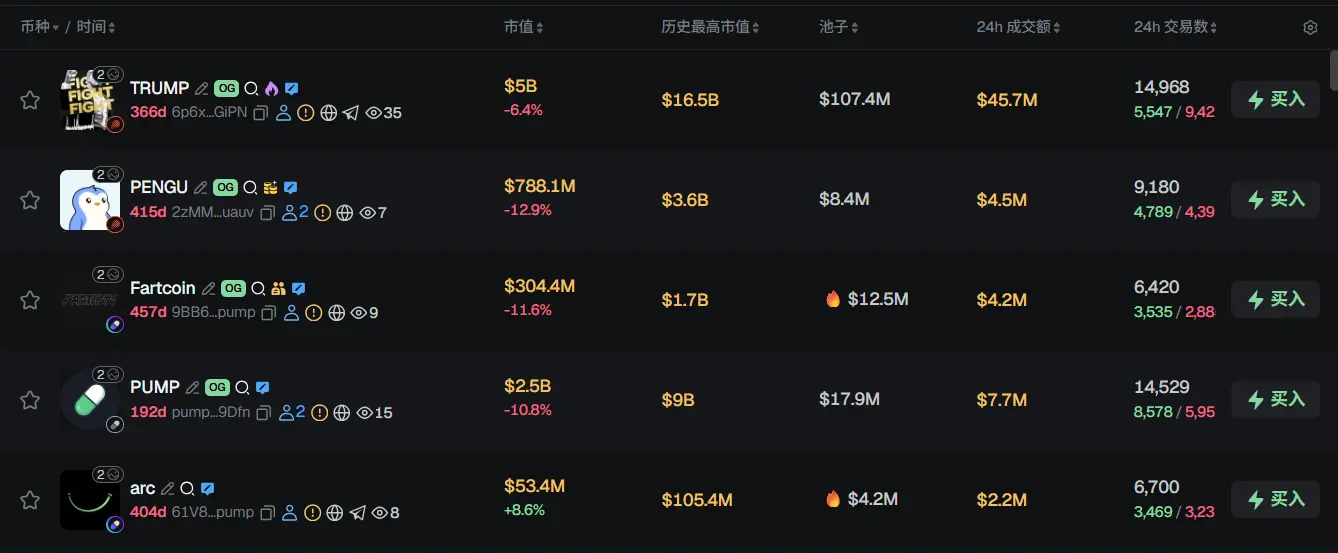Screen dimensions: 1338x553
Task: Add arc to favorites with the star
Action: click(30, 500)
